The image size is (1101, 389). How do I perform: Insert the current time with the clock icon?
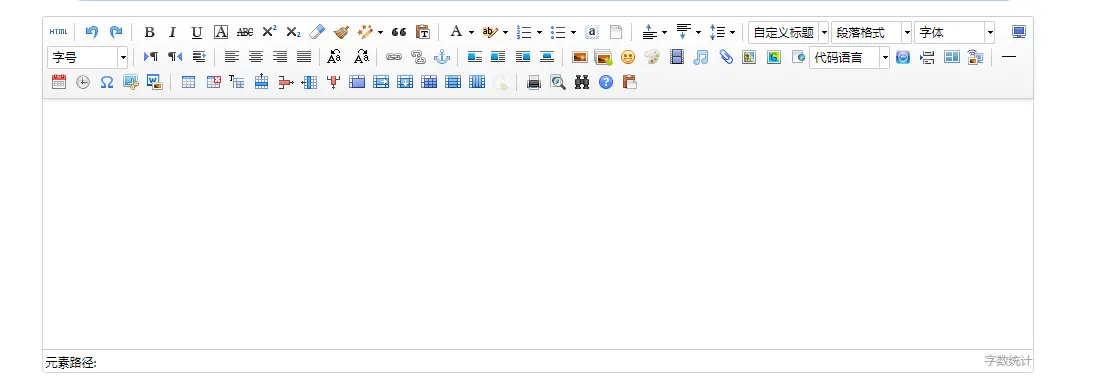83,82
